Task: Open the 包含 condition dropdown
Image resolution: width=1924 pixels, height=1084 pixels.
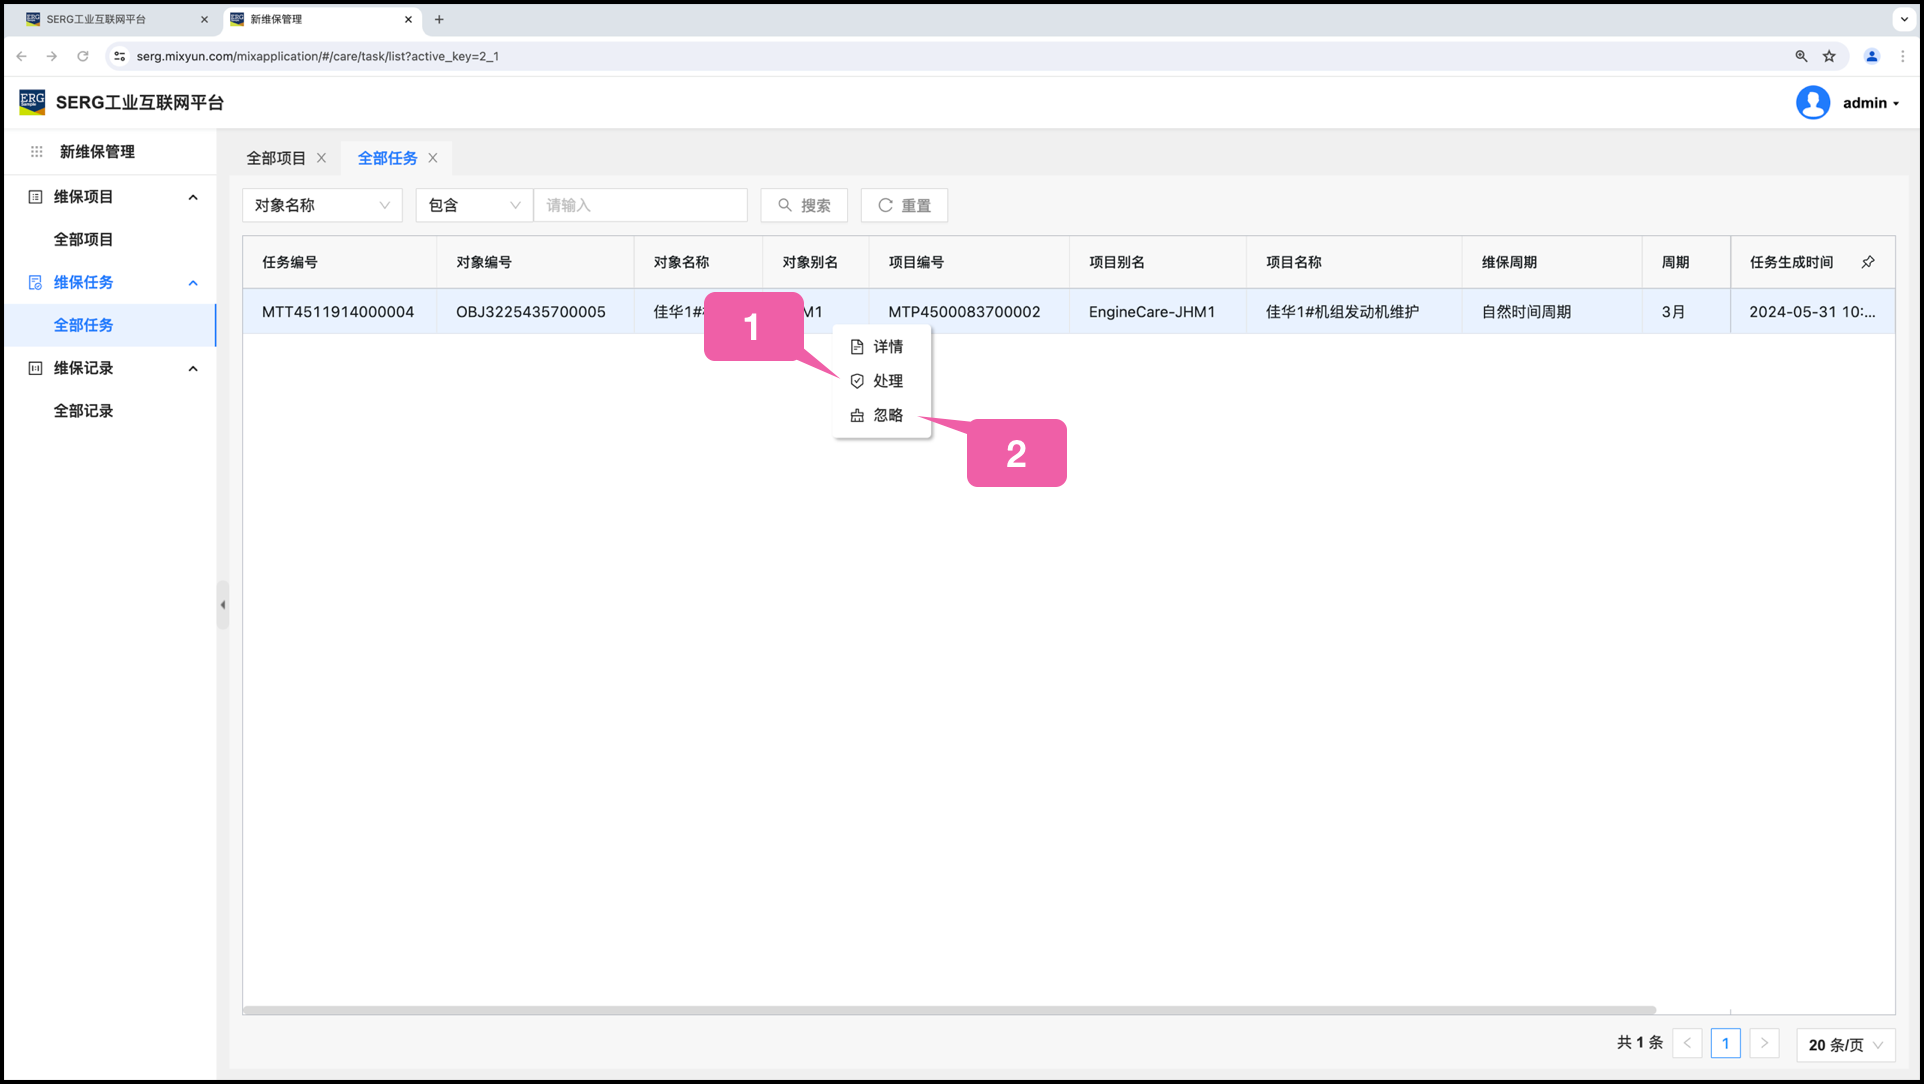Action: tap(474, 205)
